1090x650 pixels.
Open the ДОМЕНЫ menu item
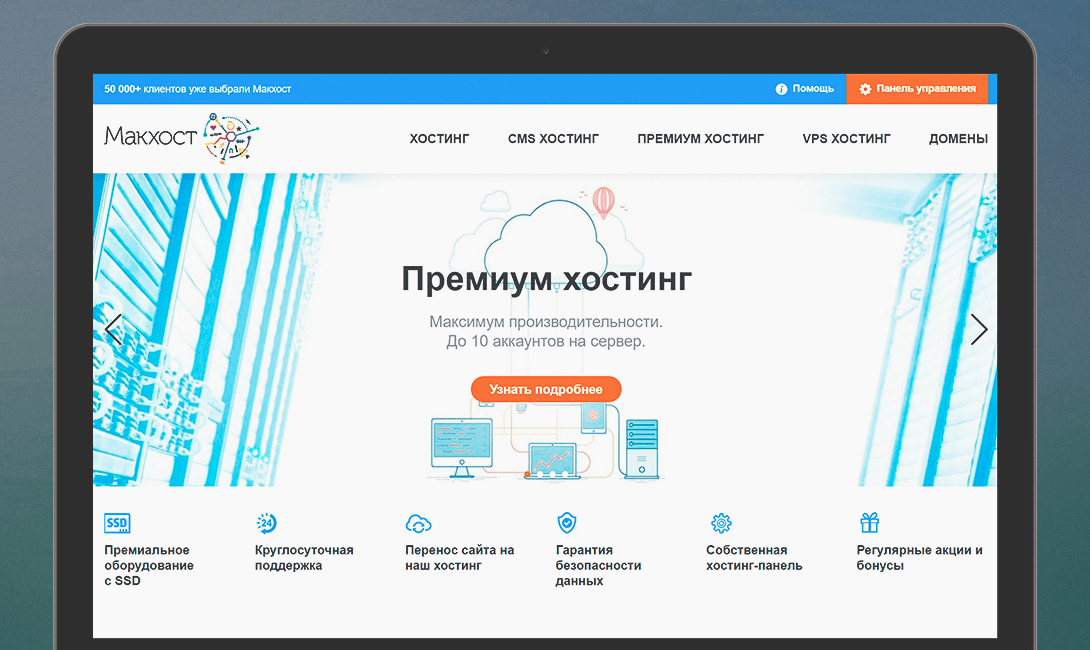click(x=959, y=139)
